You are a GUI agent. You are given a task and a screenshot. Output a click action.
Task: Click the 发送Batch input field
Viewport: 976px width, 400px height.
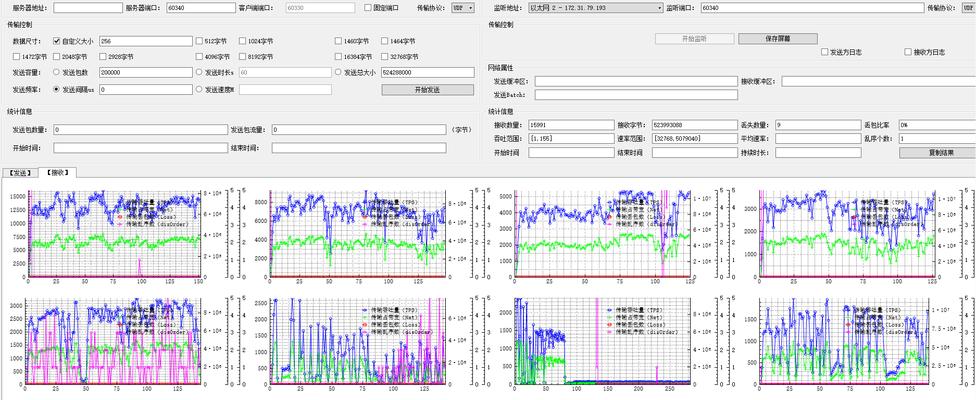636,95
